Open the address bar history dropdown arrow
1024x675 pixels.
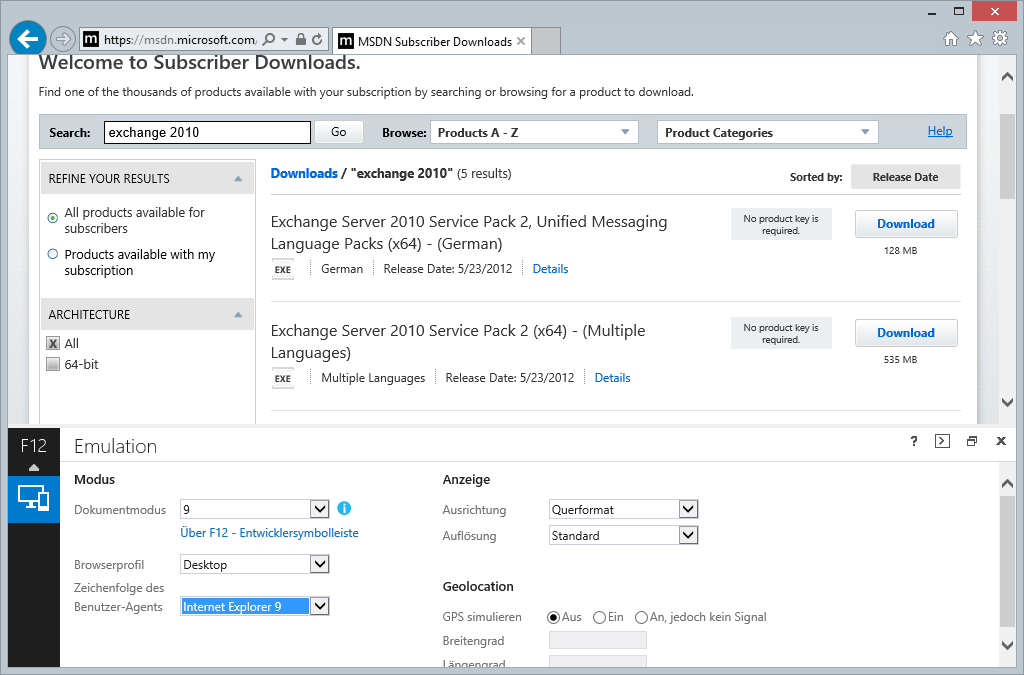click(x=284, y=40)
